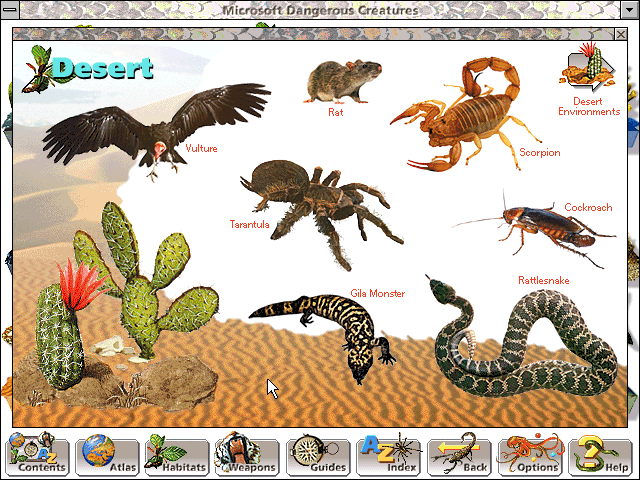This screenshot has width=640, height=480.
Task: Click the Desert Environments cactus arrow icon
Action: pyautogui.click(x=588, y=67)
